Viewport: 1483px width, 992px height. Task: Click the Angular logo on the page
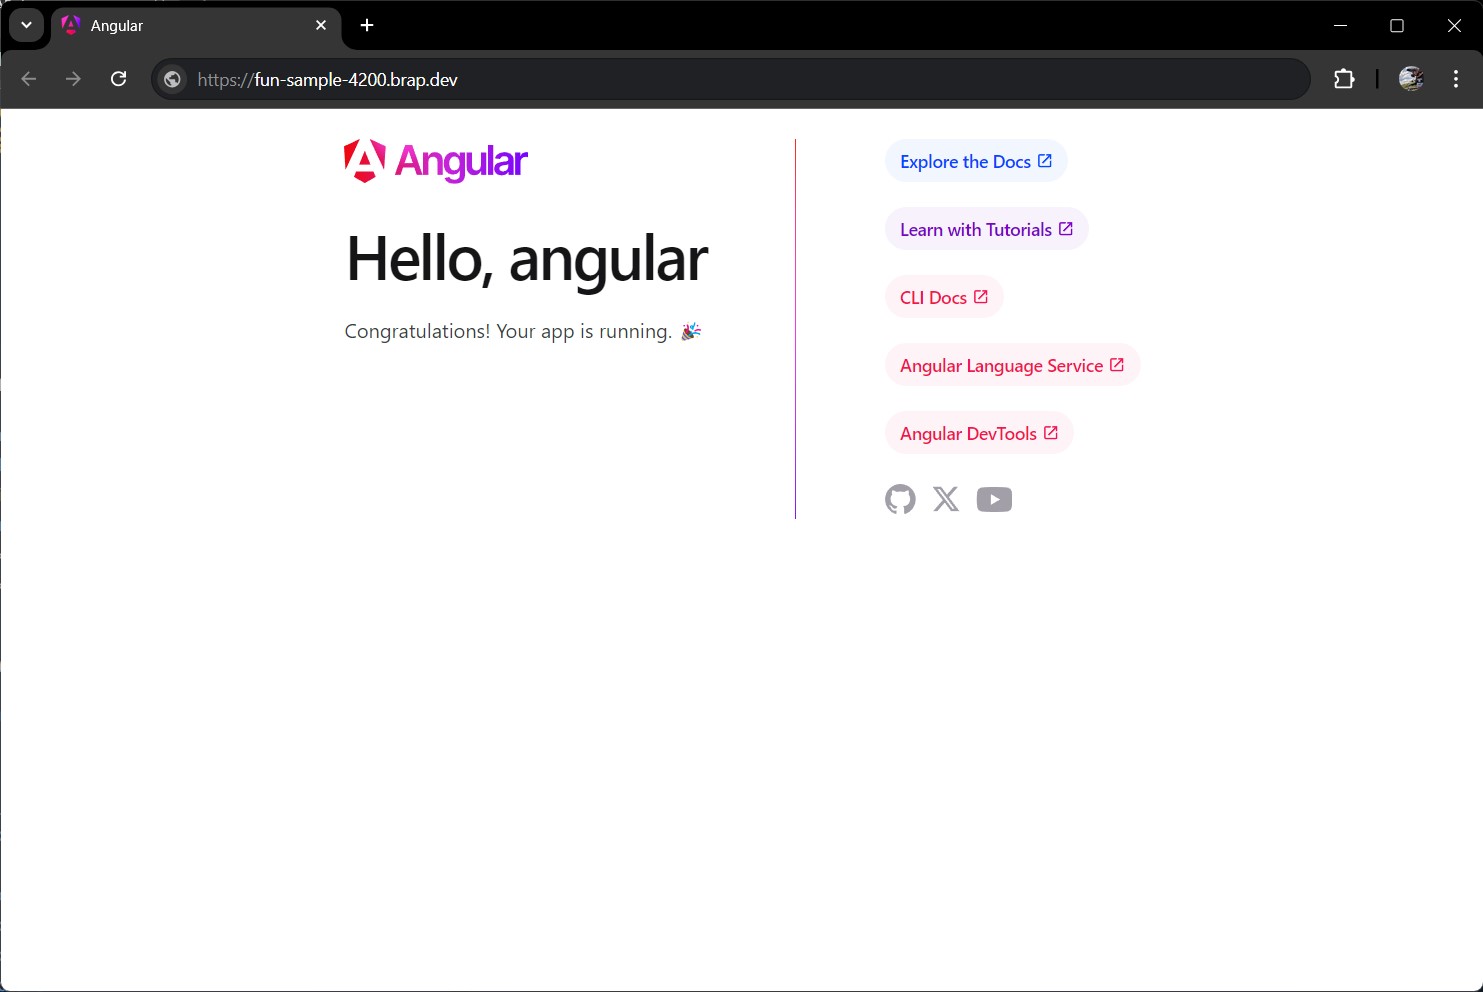[436, 161]
